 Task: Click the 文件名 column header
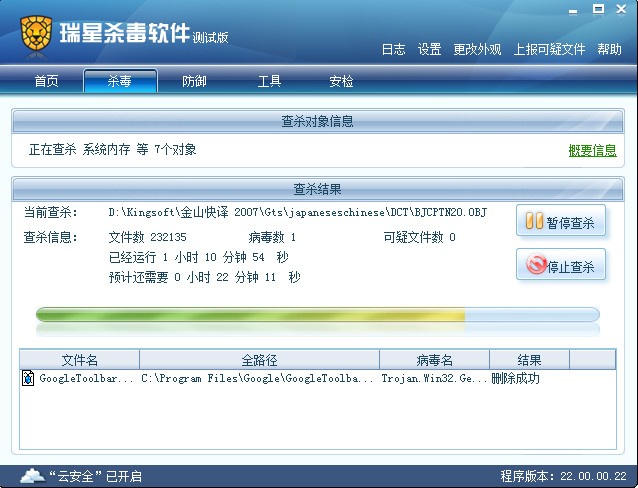point(79,360)
